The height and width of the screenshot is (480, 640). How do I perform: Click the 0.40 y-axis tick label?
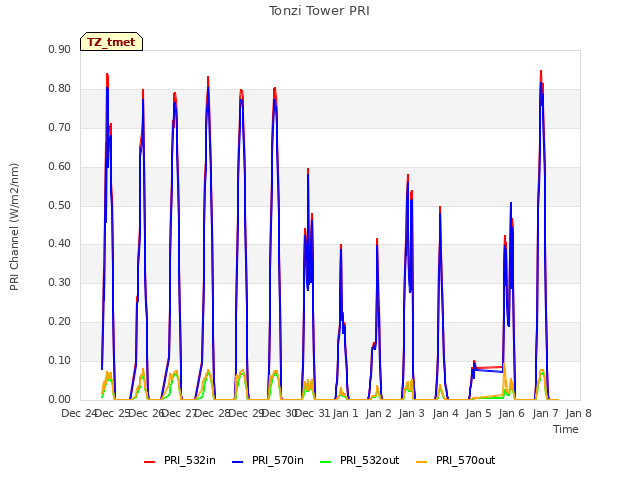[60, 244]
